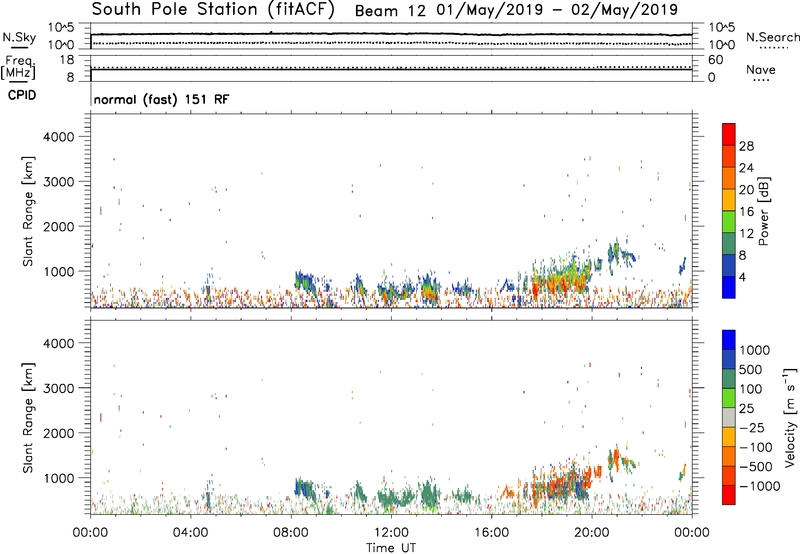800x554 pixels.
Task: Click the 'Time UT' axis title
Action: (x=391, y=548)
